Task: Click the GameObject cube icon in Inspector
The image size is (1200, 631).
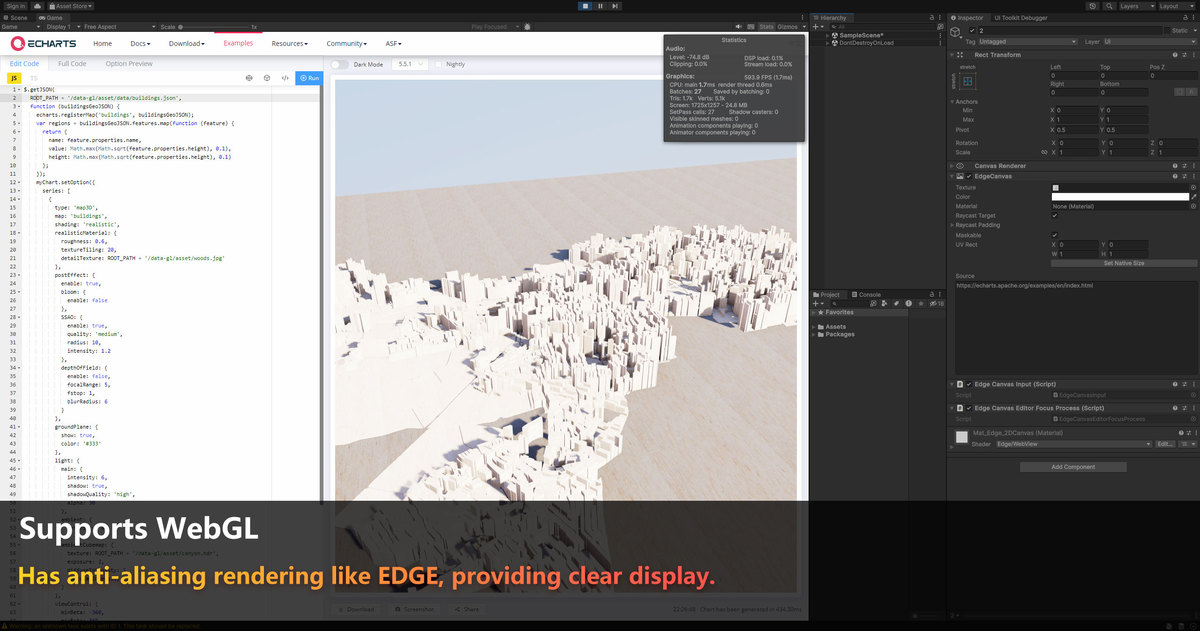Action: (x=957, y=34)
